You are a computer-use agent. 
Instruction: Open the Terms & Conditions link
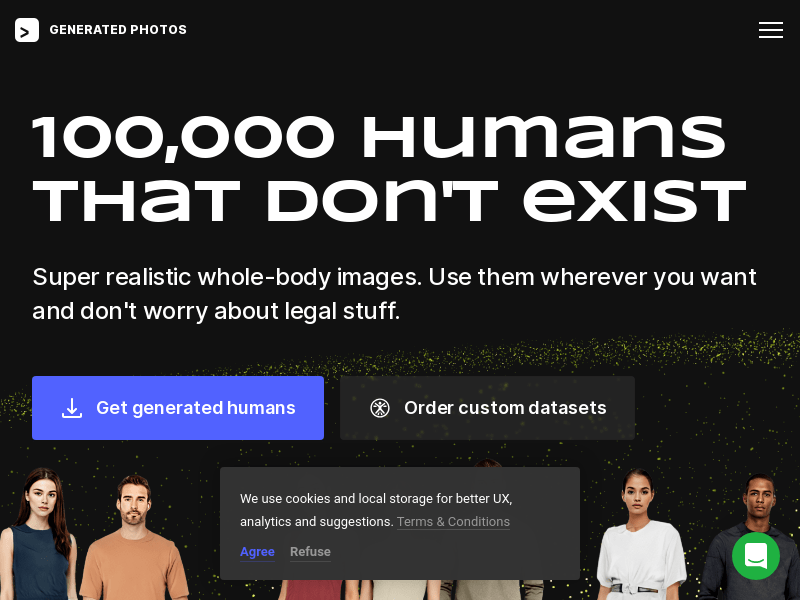(x=453, y=522)
